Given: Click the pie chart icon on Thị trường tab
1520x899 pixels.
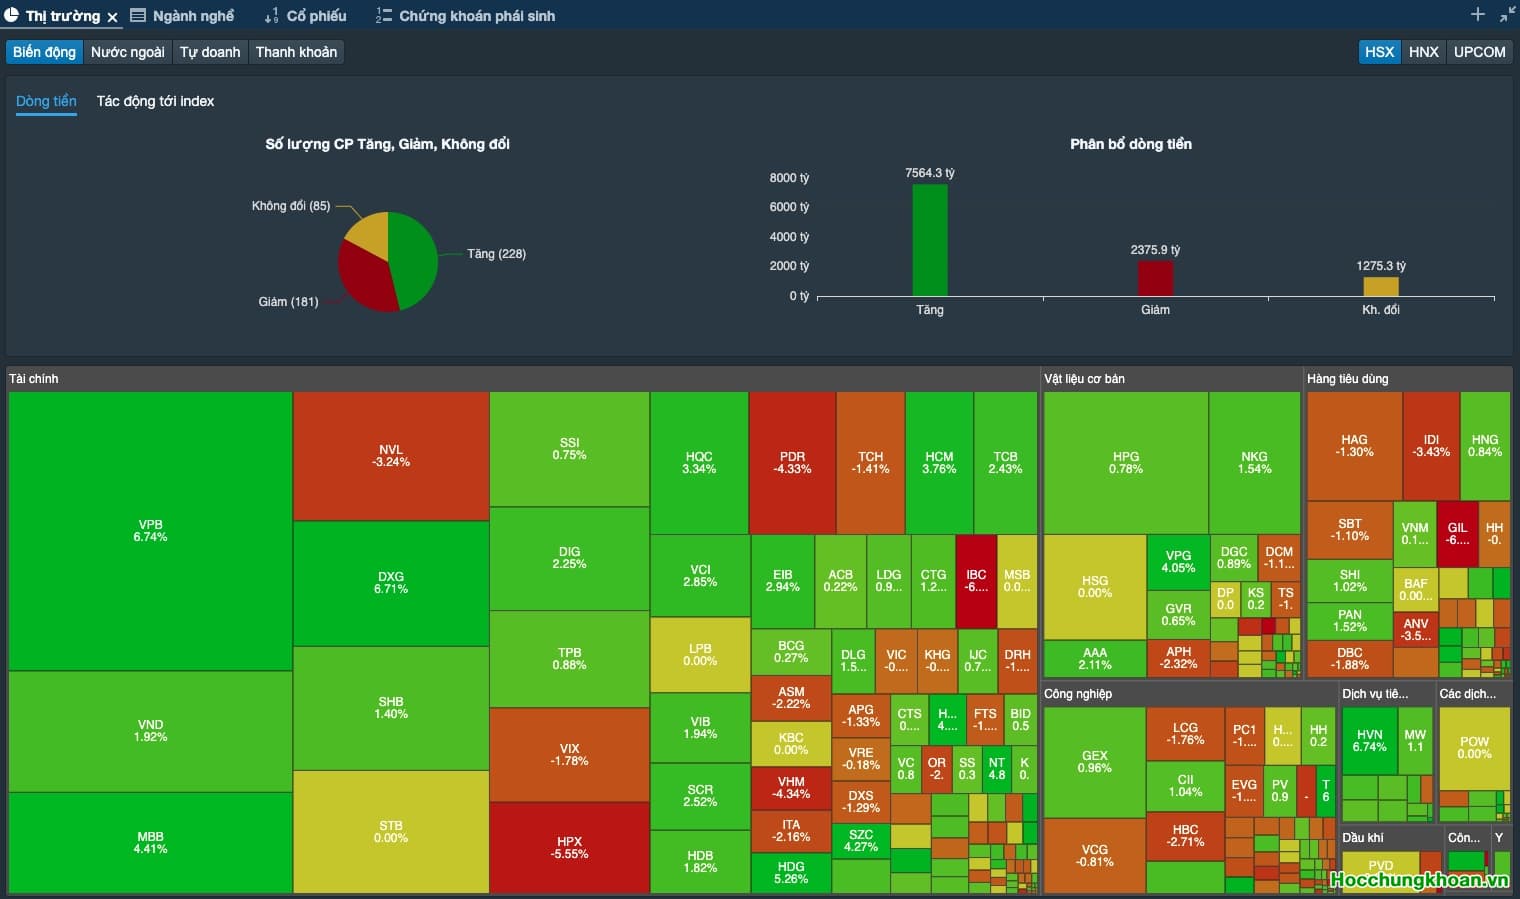Looking at the screenshot, I should (x=12, y=15).
